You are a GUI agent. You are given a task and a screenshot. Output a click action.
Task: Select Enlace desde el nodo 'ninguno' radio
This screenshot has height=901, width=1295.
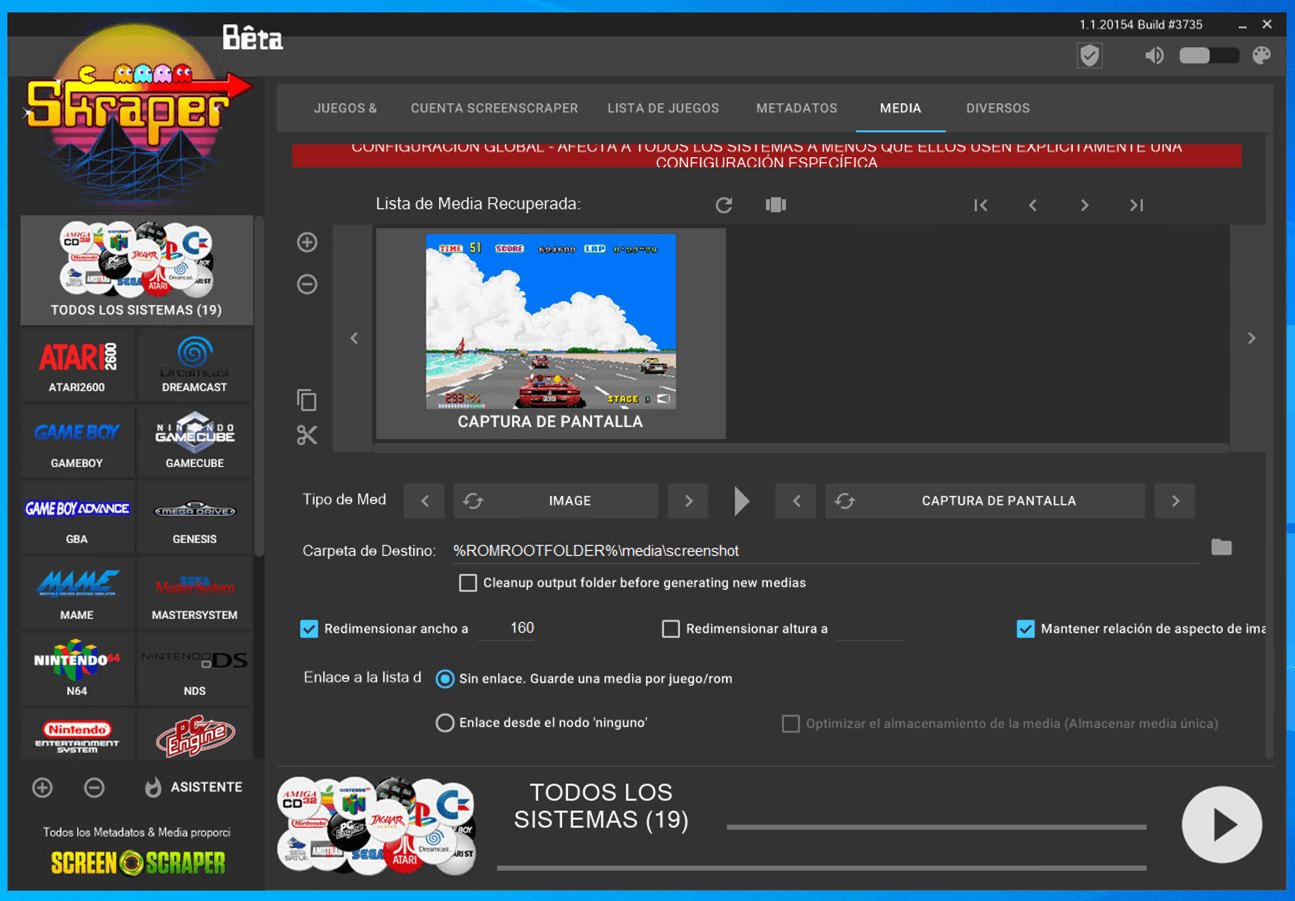click(445, 722)
